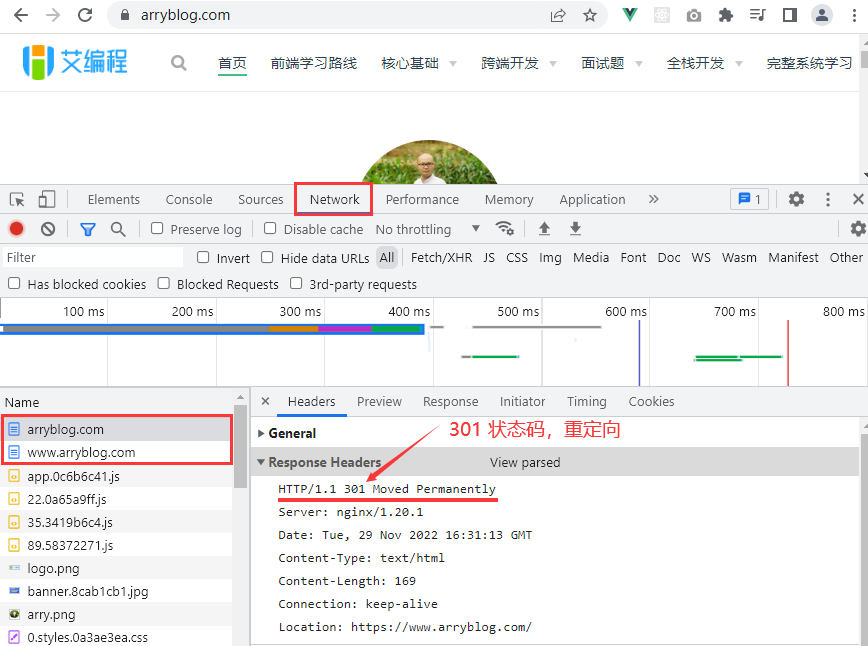Bookmark page with the star icon
868x646 pixels.
pyautogui.click(x=590, y=15)
